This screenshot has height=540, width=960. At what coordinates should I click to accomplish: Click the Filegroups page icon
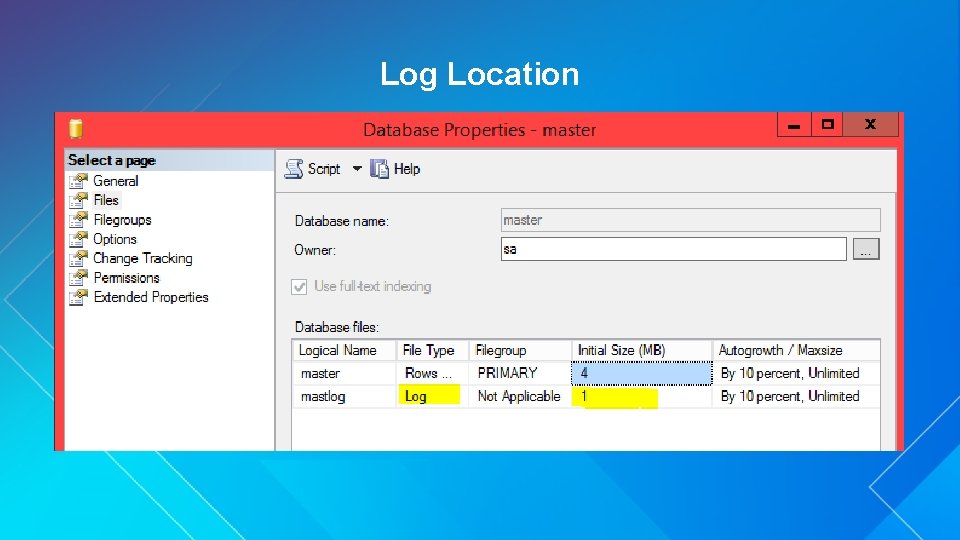pyautogui.click(x=78, y=219)
